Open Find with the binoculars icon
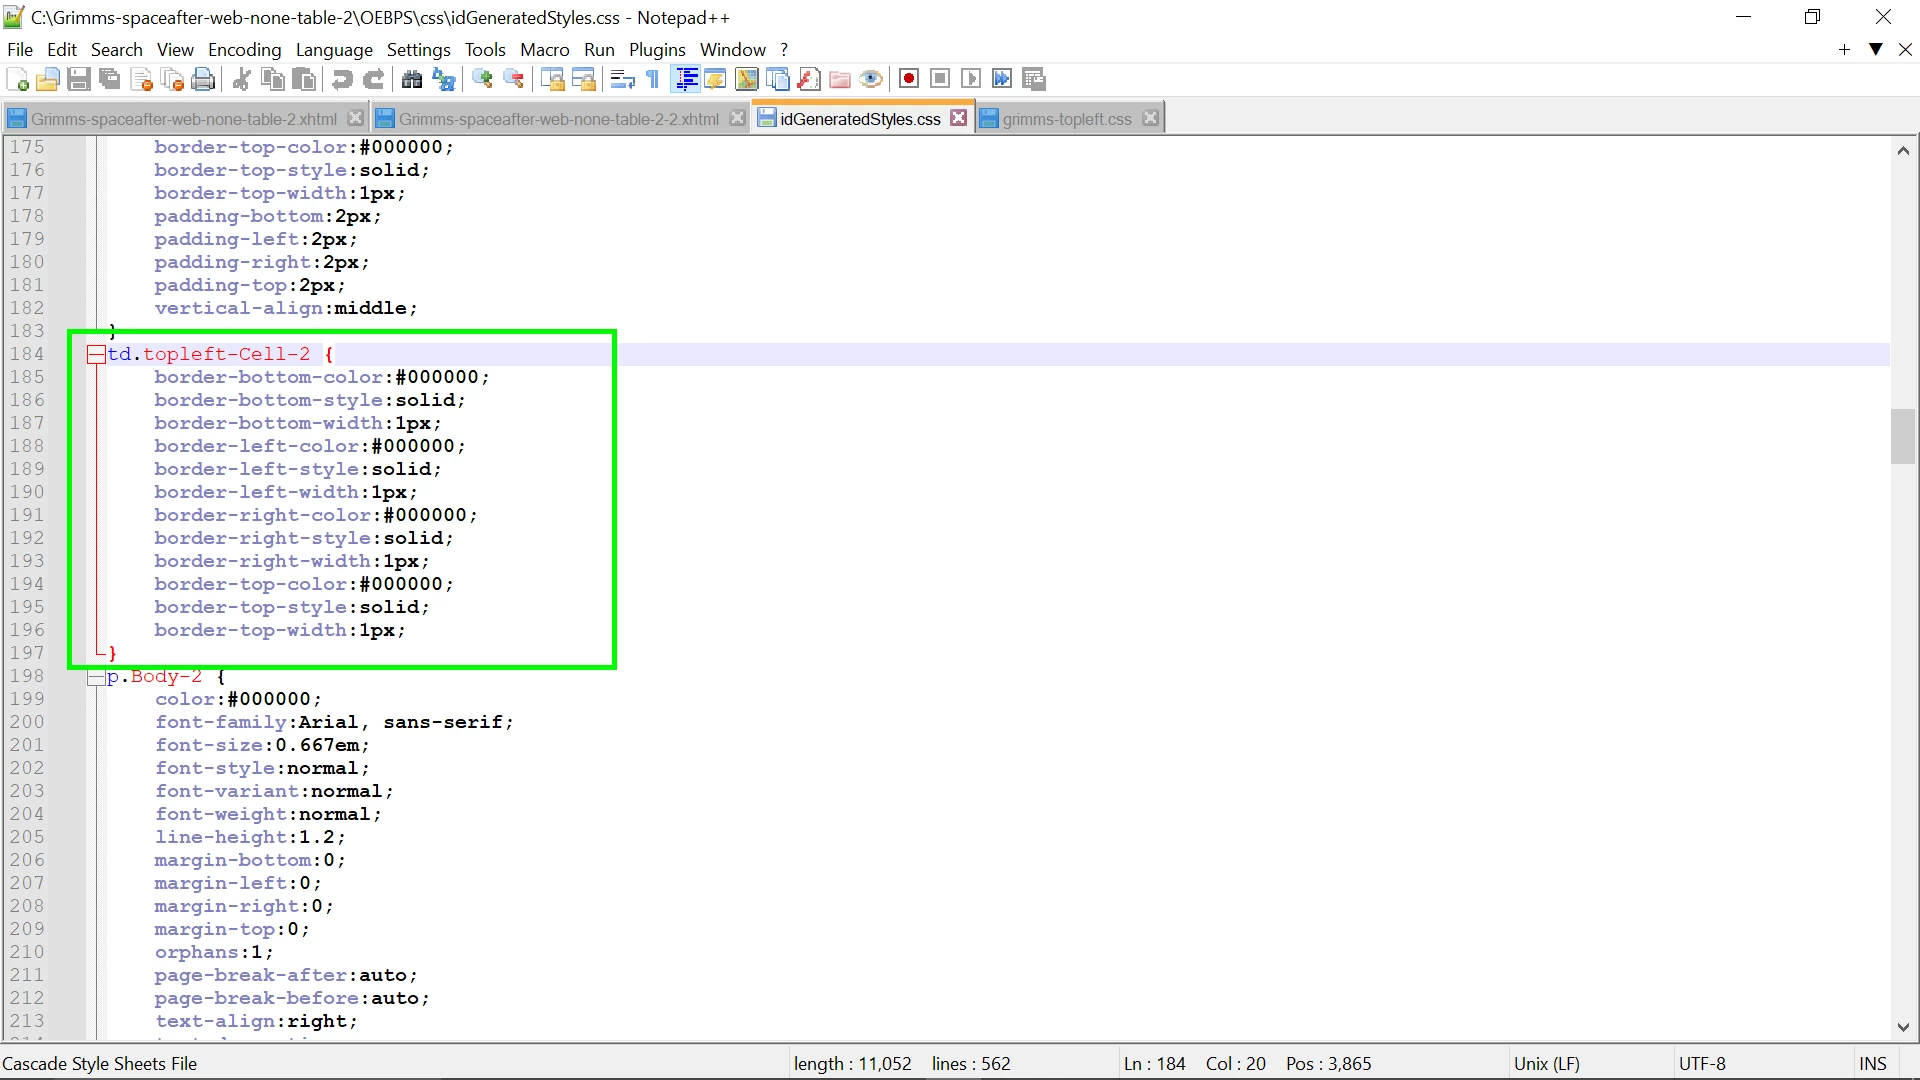The width and height of the screenshot is (1920, 1080). pyautogui.click(x=412, y=79)
